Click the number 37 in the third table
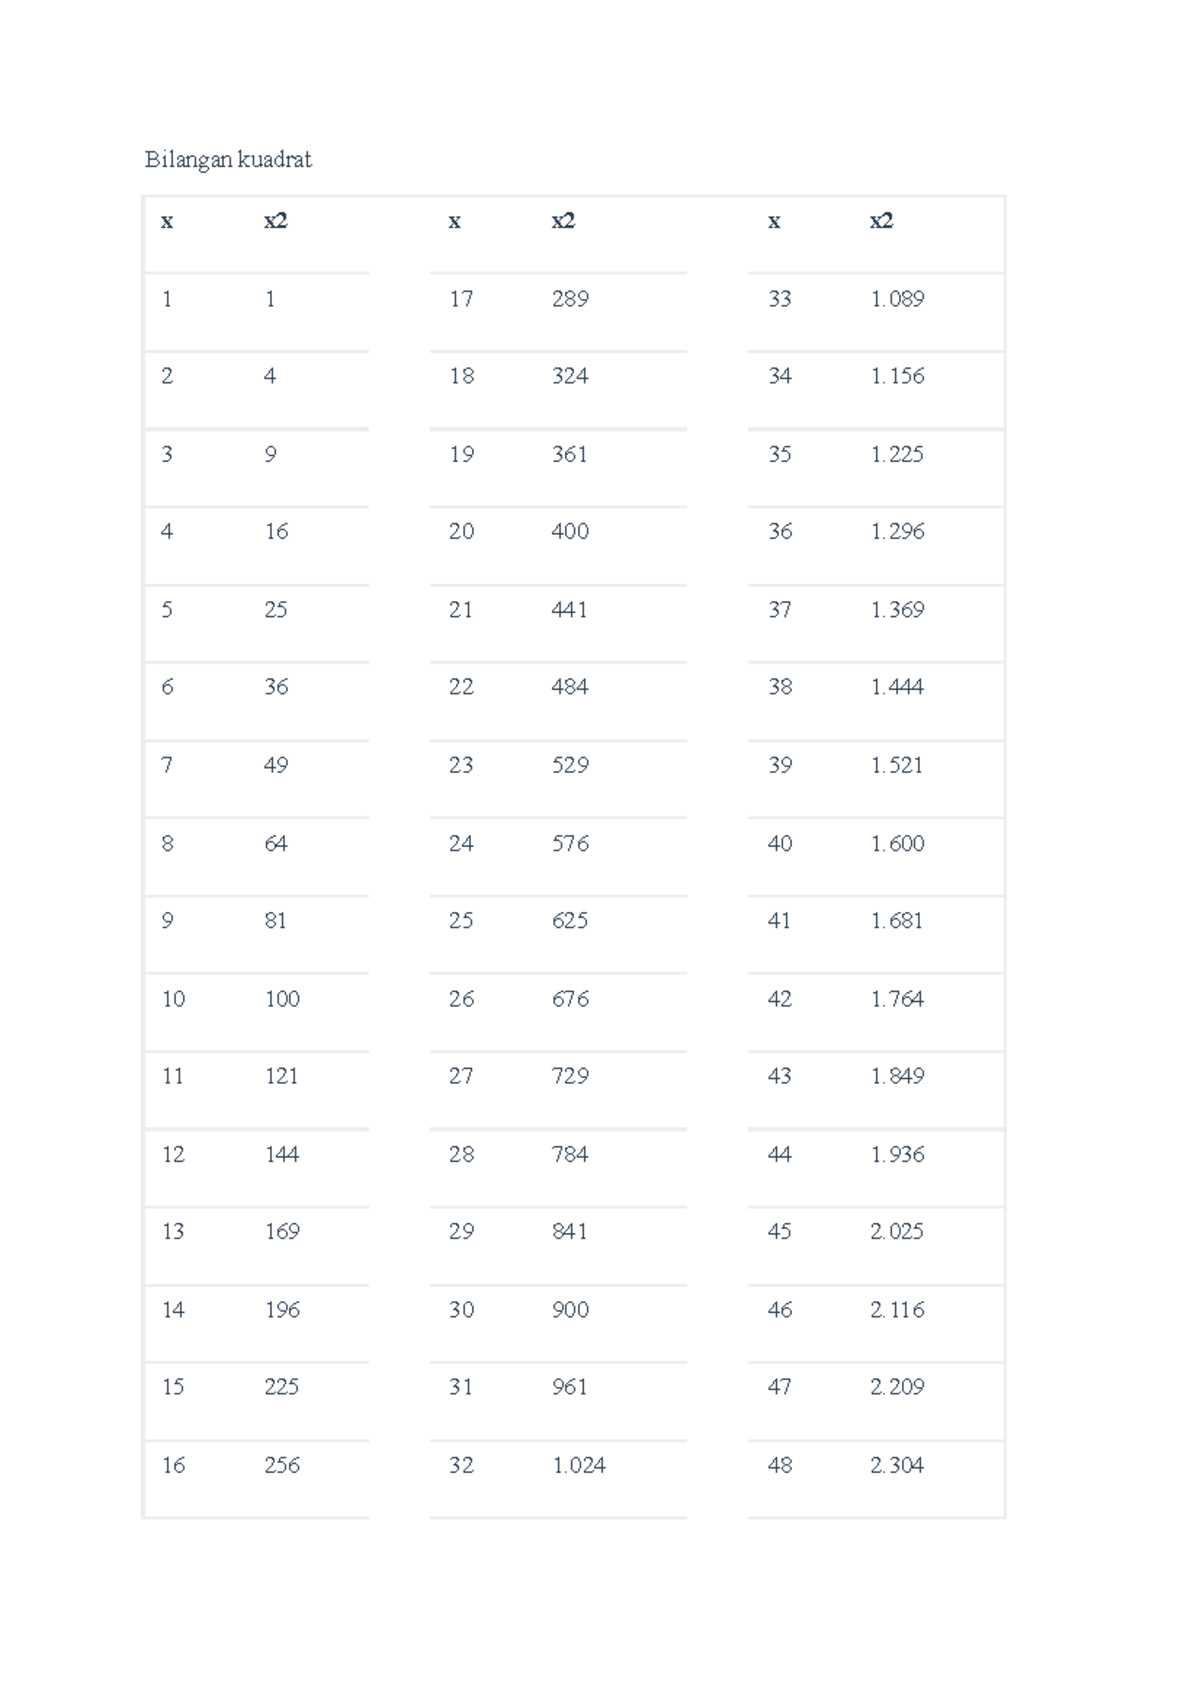Viewport: 1200px width, 1698px height. 780,609
